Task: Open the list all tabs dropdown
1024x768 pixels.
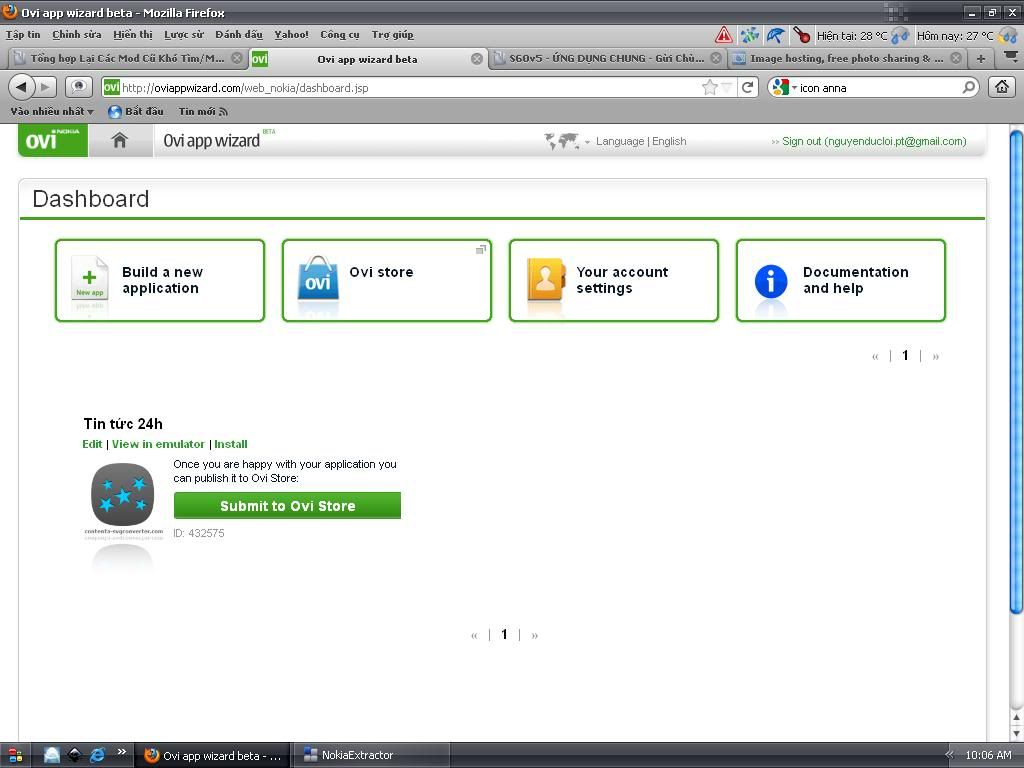Action: pyautogui.click(x=1011, y=58)
